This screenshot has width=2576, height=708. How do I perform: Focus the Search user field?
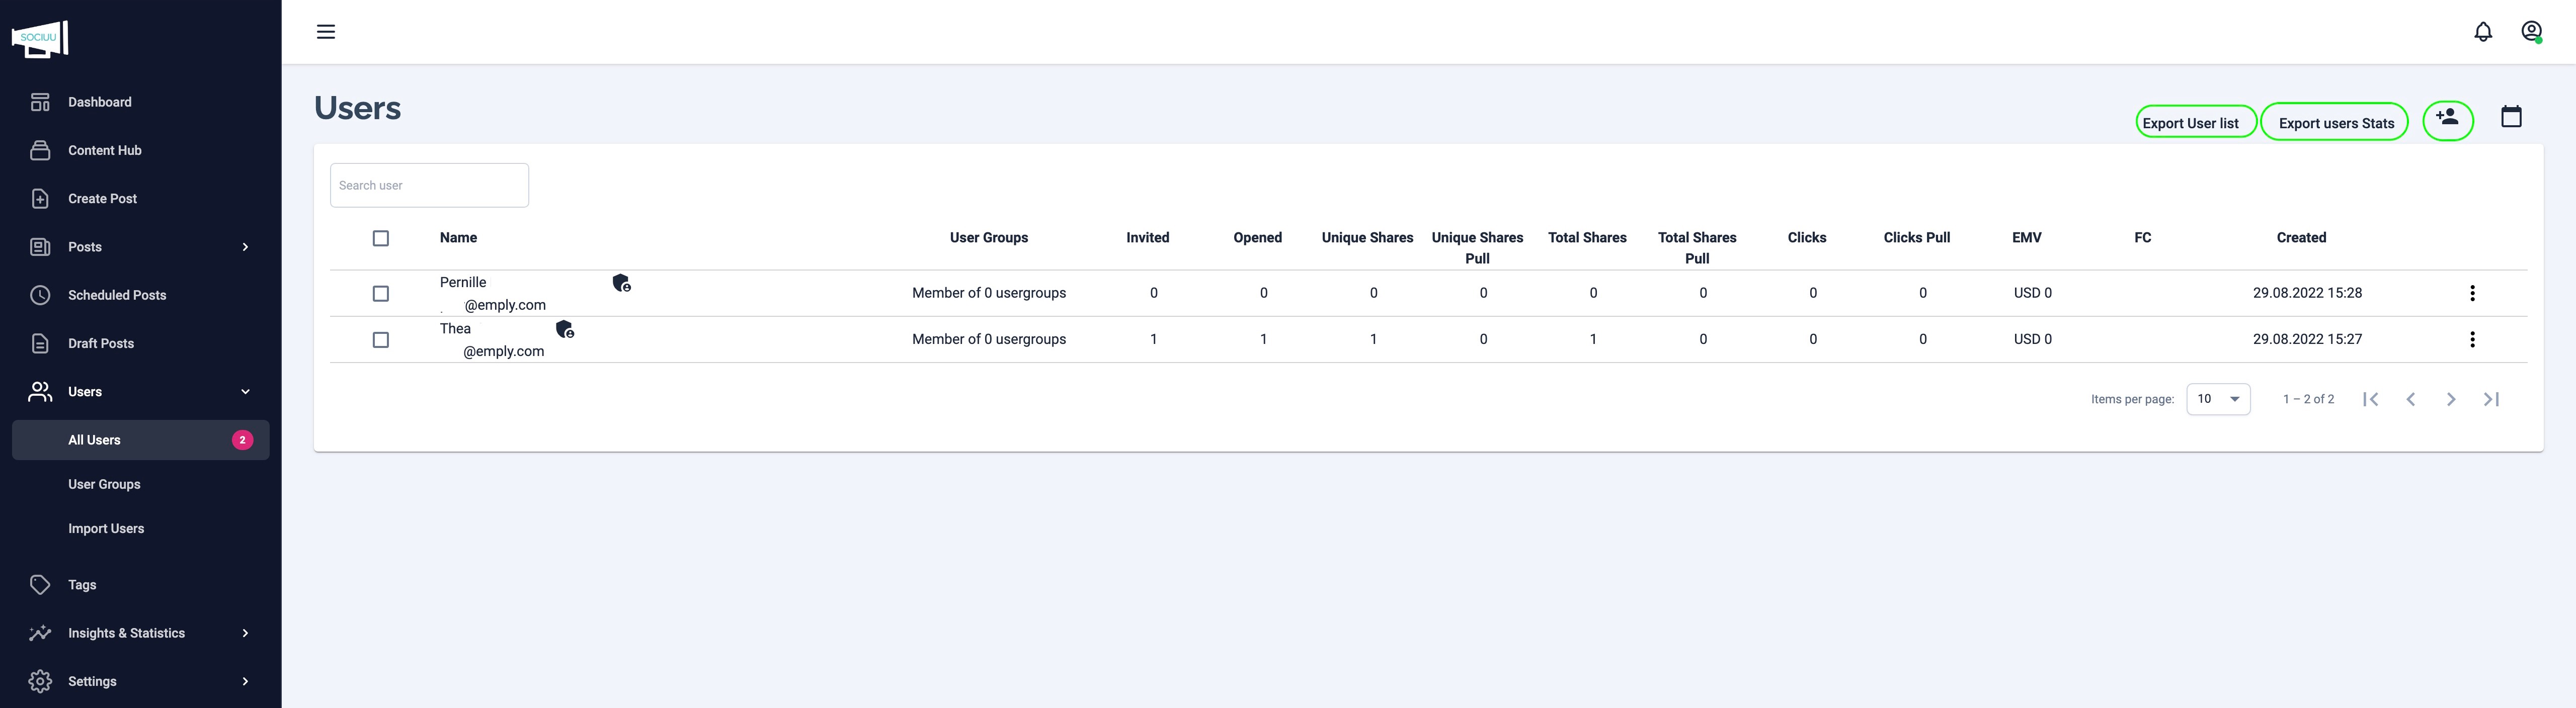(x=429, y=186)
